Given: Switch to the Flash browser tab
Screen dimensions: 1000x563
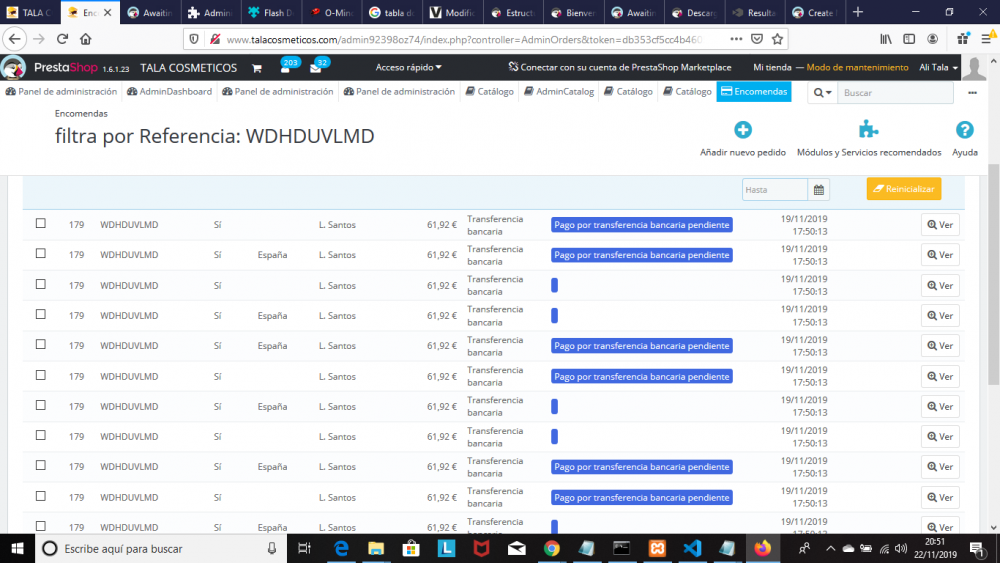Looking at the screenshot, I should (x=272, y=12).
